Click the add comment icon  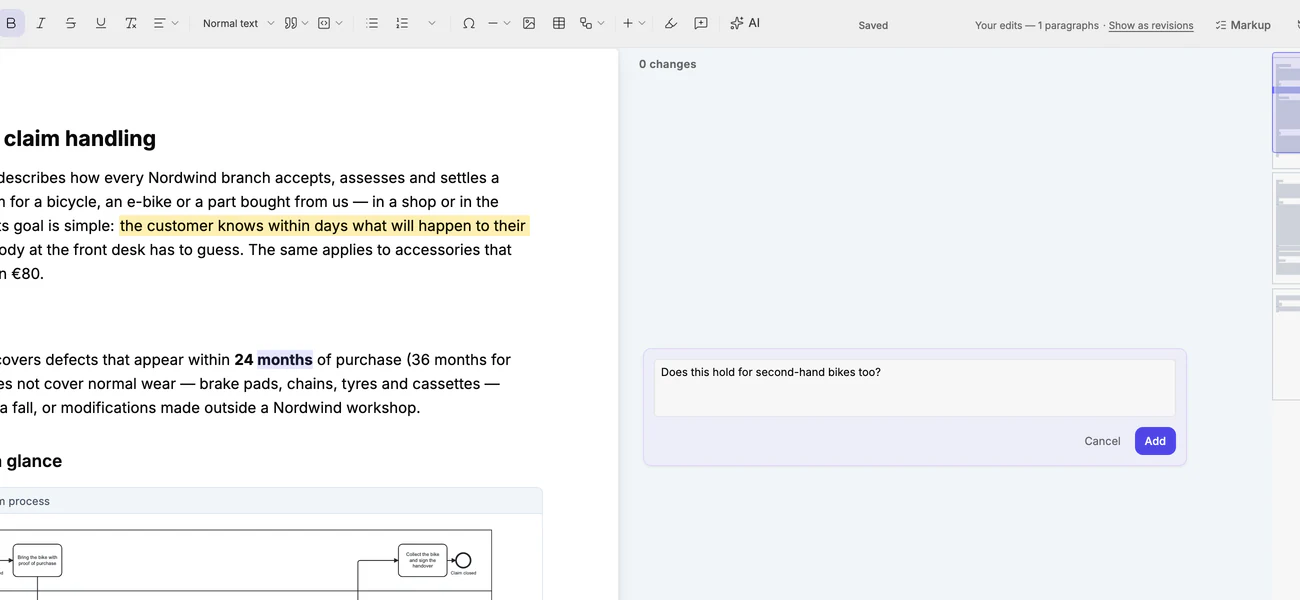(x=701, y=23)
